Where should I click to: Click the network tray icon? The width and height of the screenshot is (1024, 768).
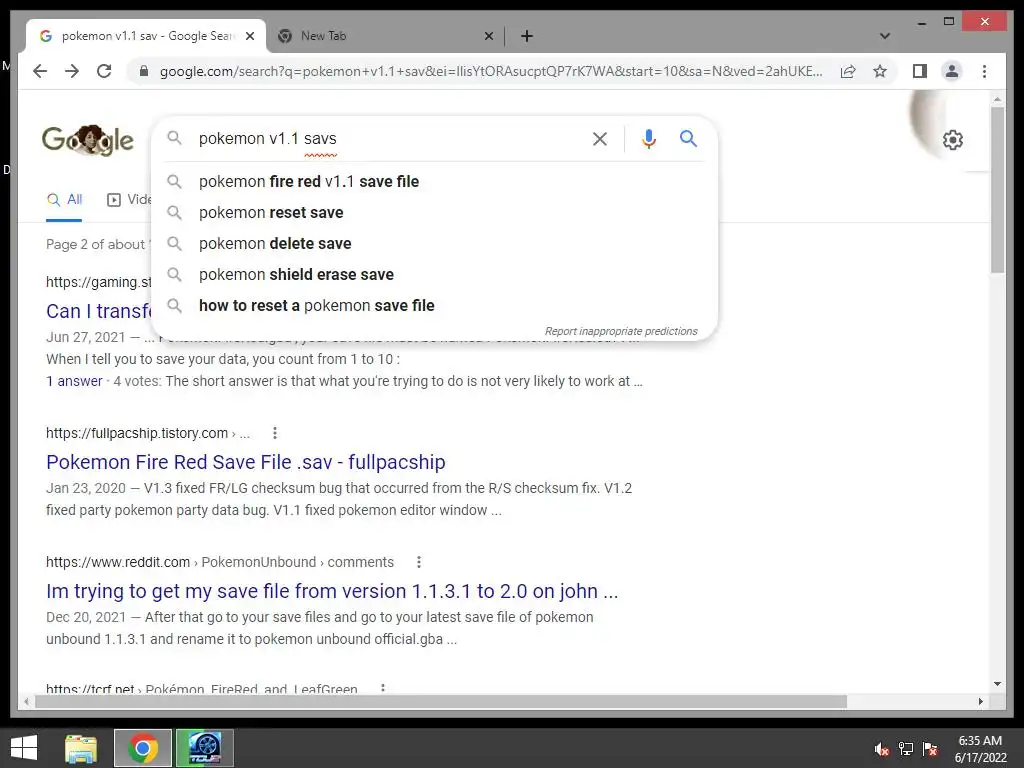point(906,749)
